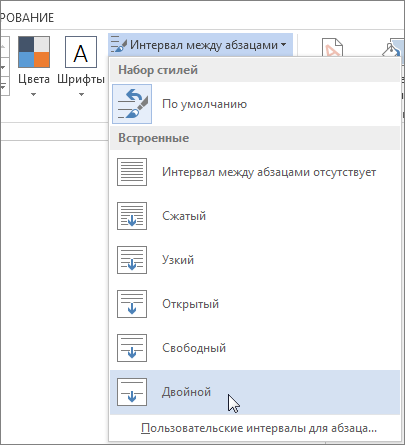The image size is (405, 445).
Task: Click the Шрифты letter A icon
Action: (x=81, y=52)
